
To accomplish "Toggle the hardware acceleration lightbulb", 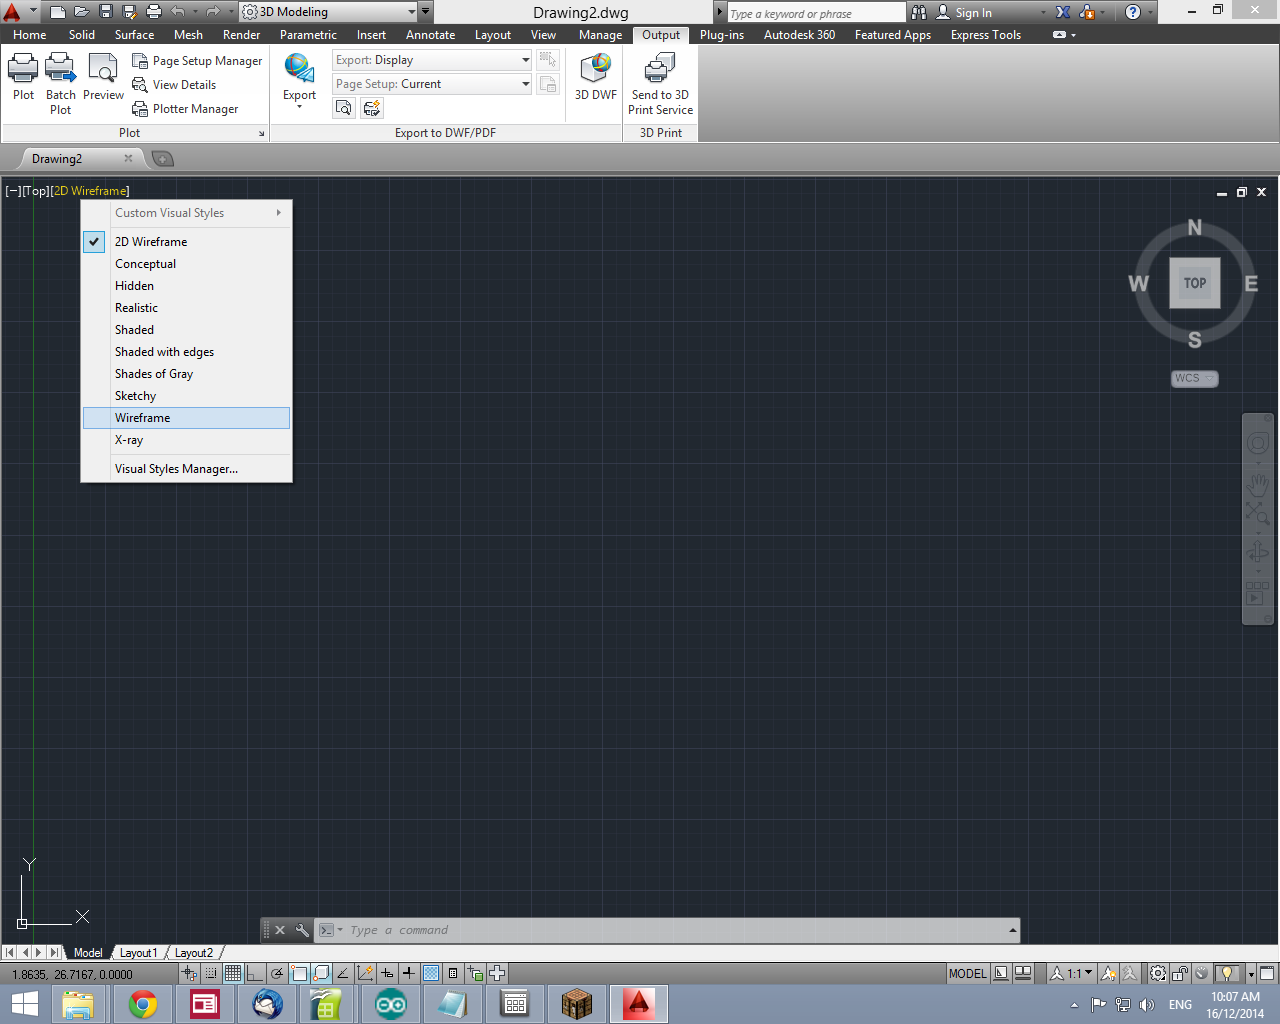I will click(1227, 972).
